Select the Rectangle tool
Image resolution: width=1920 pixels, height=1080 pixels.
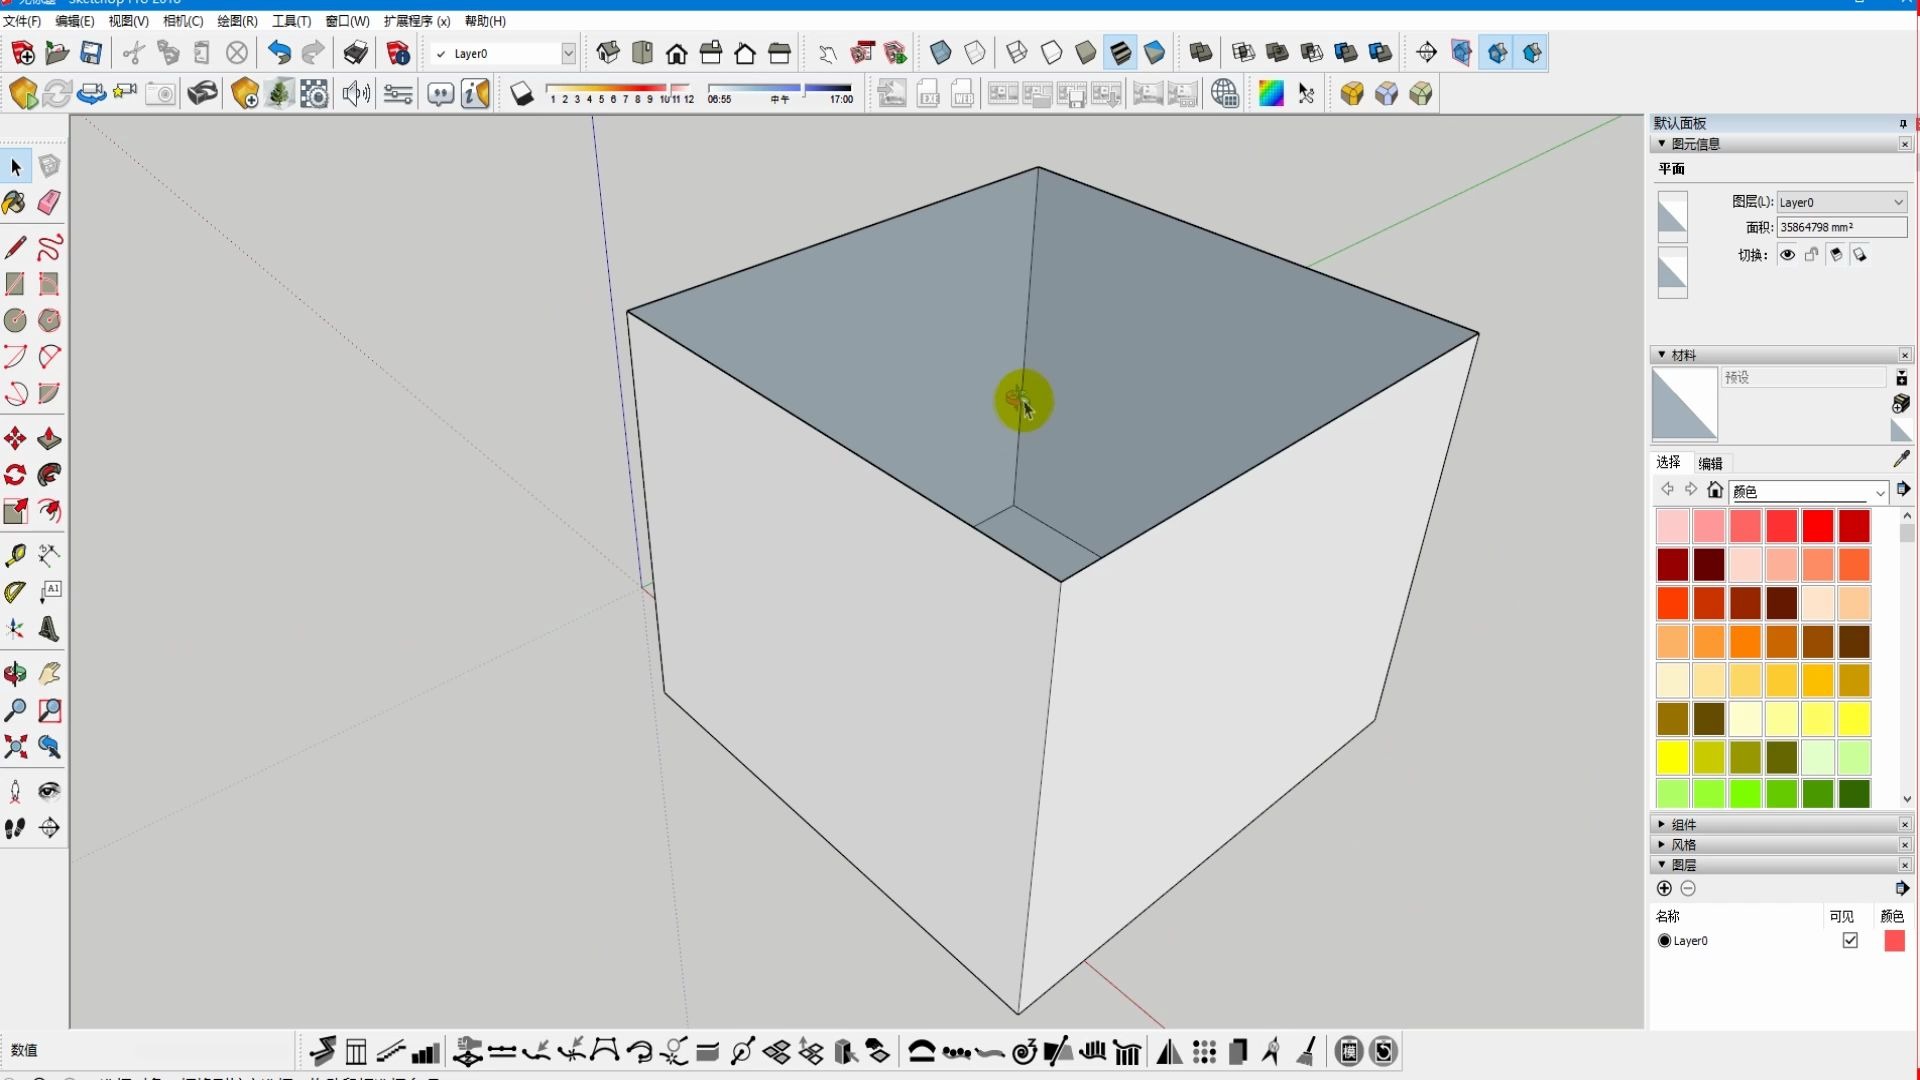(15, 284)
